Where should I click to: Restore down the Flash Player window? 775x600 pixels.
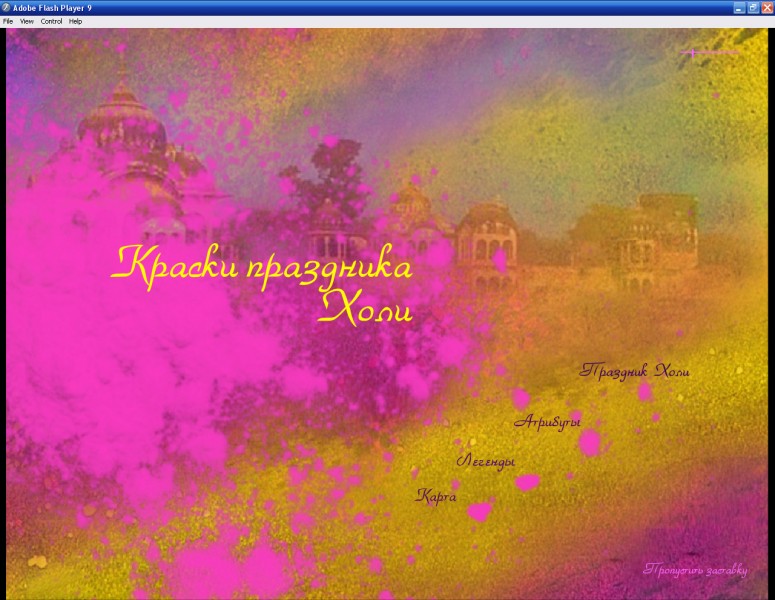pos(753,8)
